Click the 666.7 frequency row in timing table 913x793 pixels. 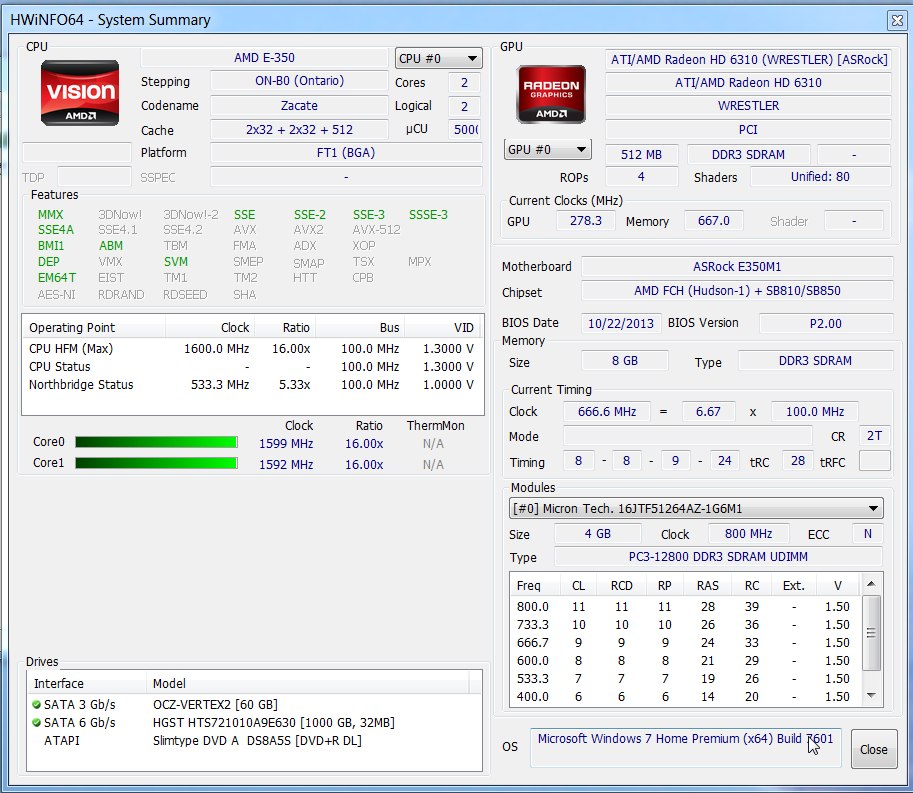tap(686, 643)
